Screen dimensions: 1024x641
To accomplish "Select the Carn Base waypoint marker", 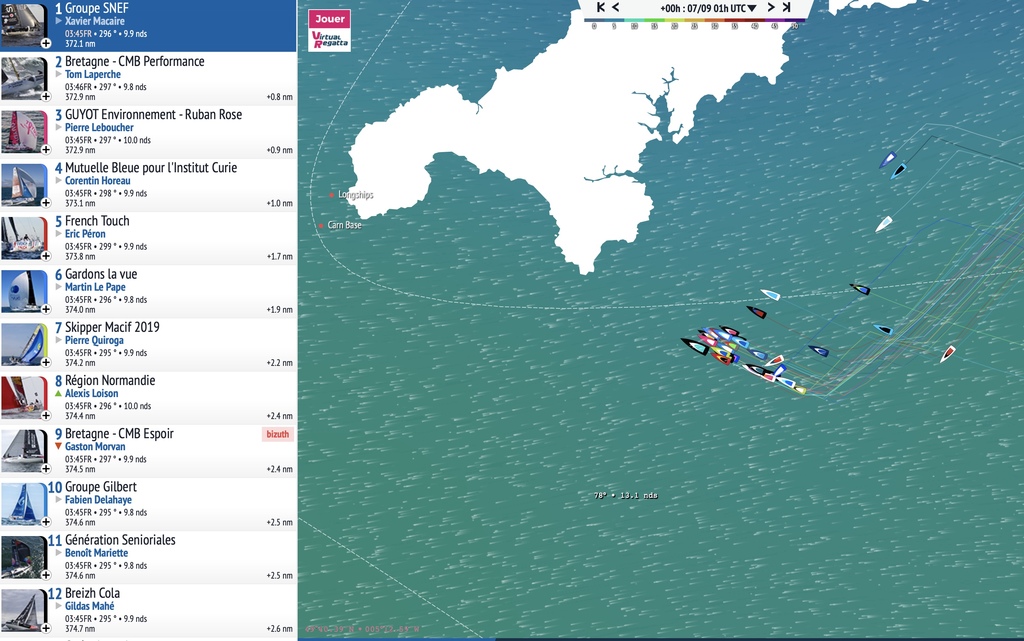I will (321, 225).
